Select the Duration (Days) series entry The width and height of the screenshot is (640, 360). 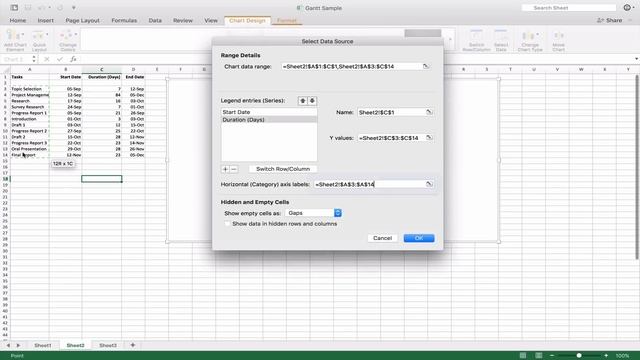[x=269, y=120]
